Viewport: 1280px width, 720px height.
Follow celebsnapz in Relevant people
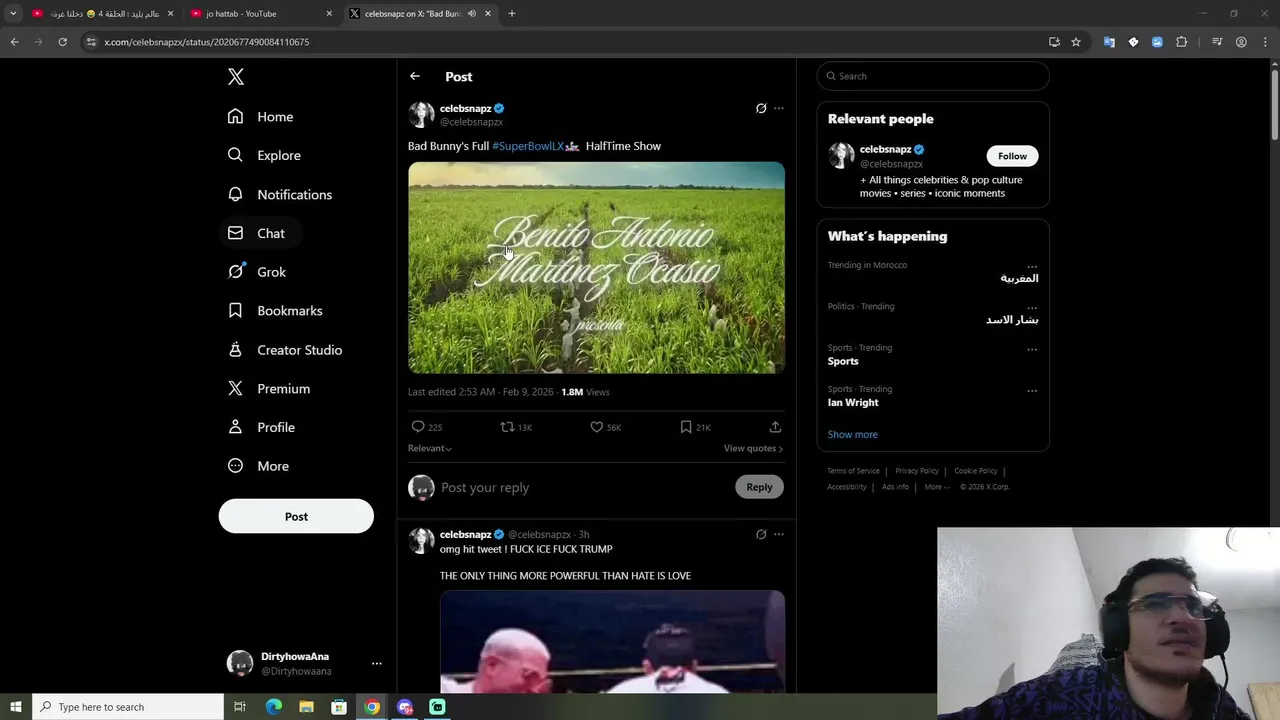click(1012, 156)
